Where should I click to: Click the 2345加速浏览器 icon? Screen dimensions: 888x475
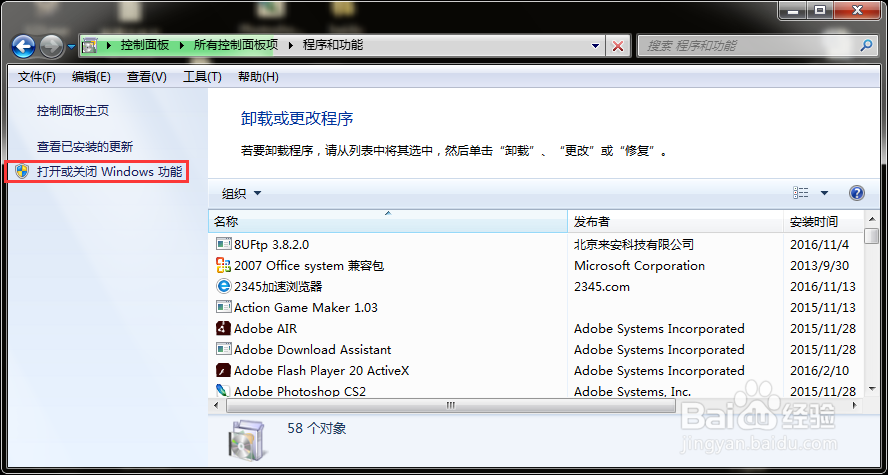point(224,286)
